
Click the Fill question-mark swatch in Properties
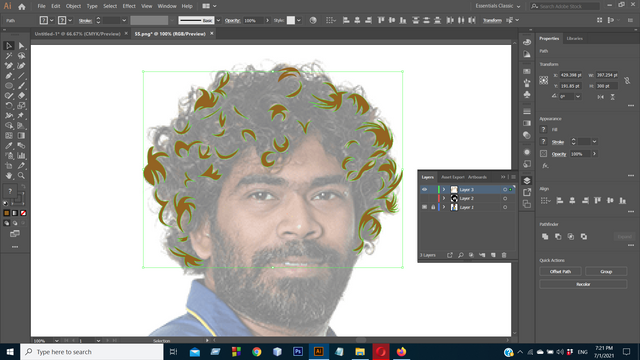pyautogui.click(x=543, y=129)
